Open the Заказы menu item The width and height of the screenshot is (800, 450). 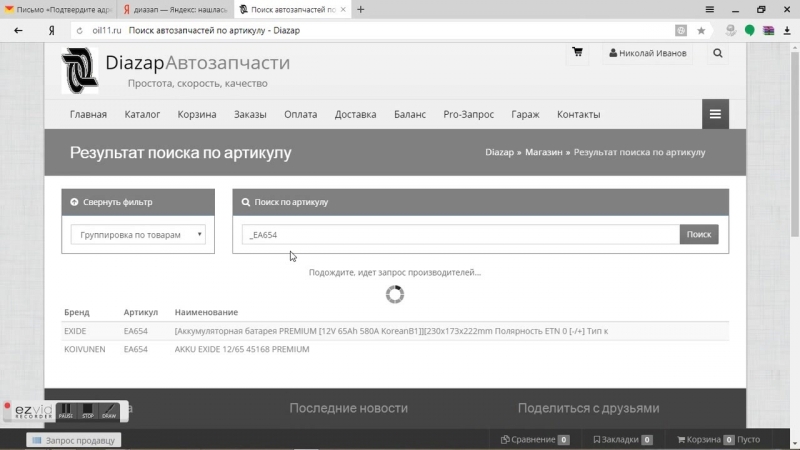(x=250, y=114)
